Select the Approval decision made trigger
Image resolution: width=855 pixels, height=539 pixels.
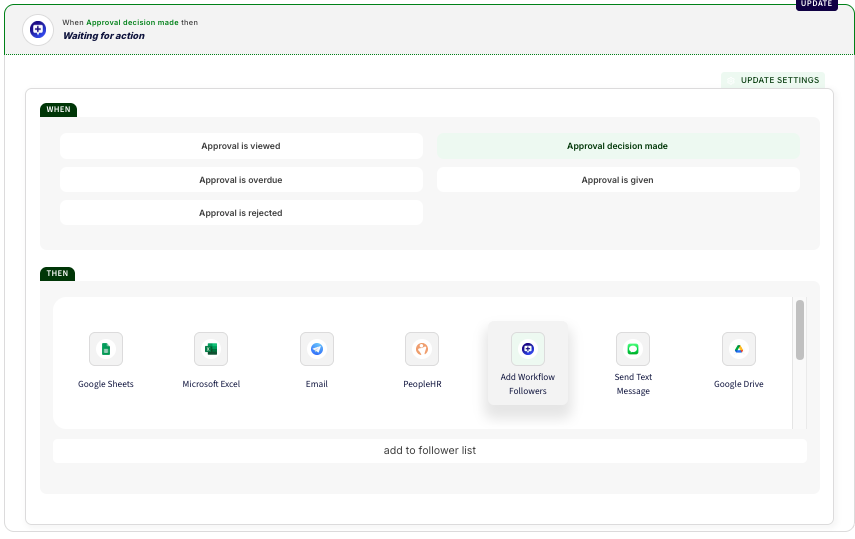(618, 146)
